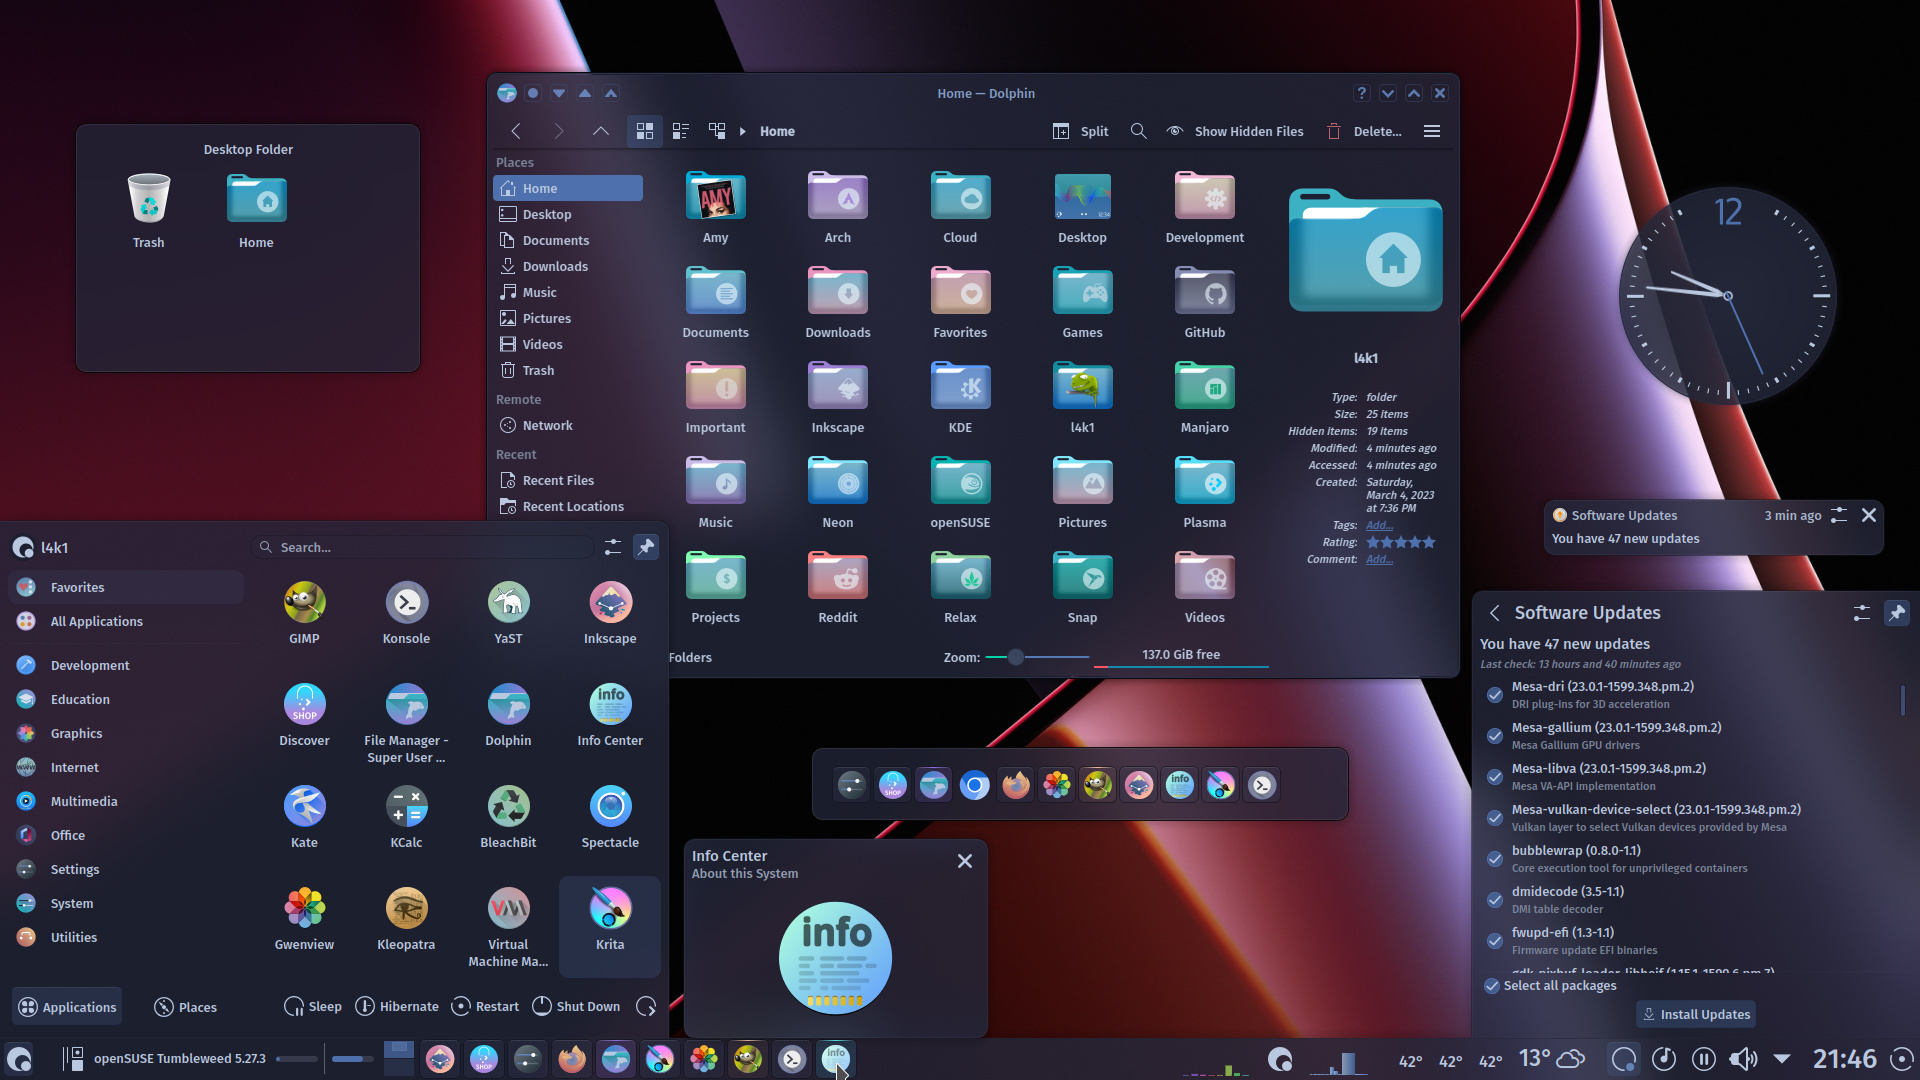Launch Konsole from the favorites grid
The width and height of the screenshot is (1920, 1080).
(x=406, y=612)
